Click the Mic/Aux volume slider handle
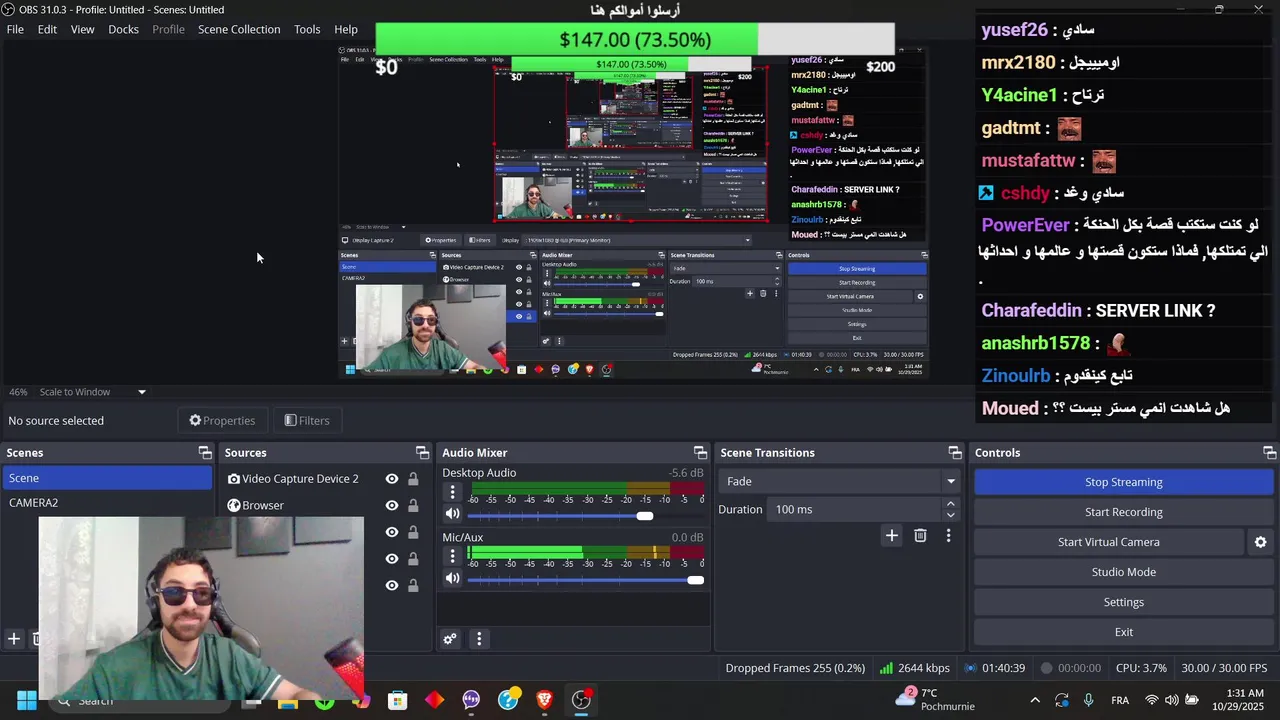This screenshot has width=1280, height=720. click(695, 580)
